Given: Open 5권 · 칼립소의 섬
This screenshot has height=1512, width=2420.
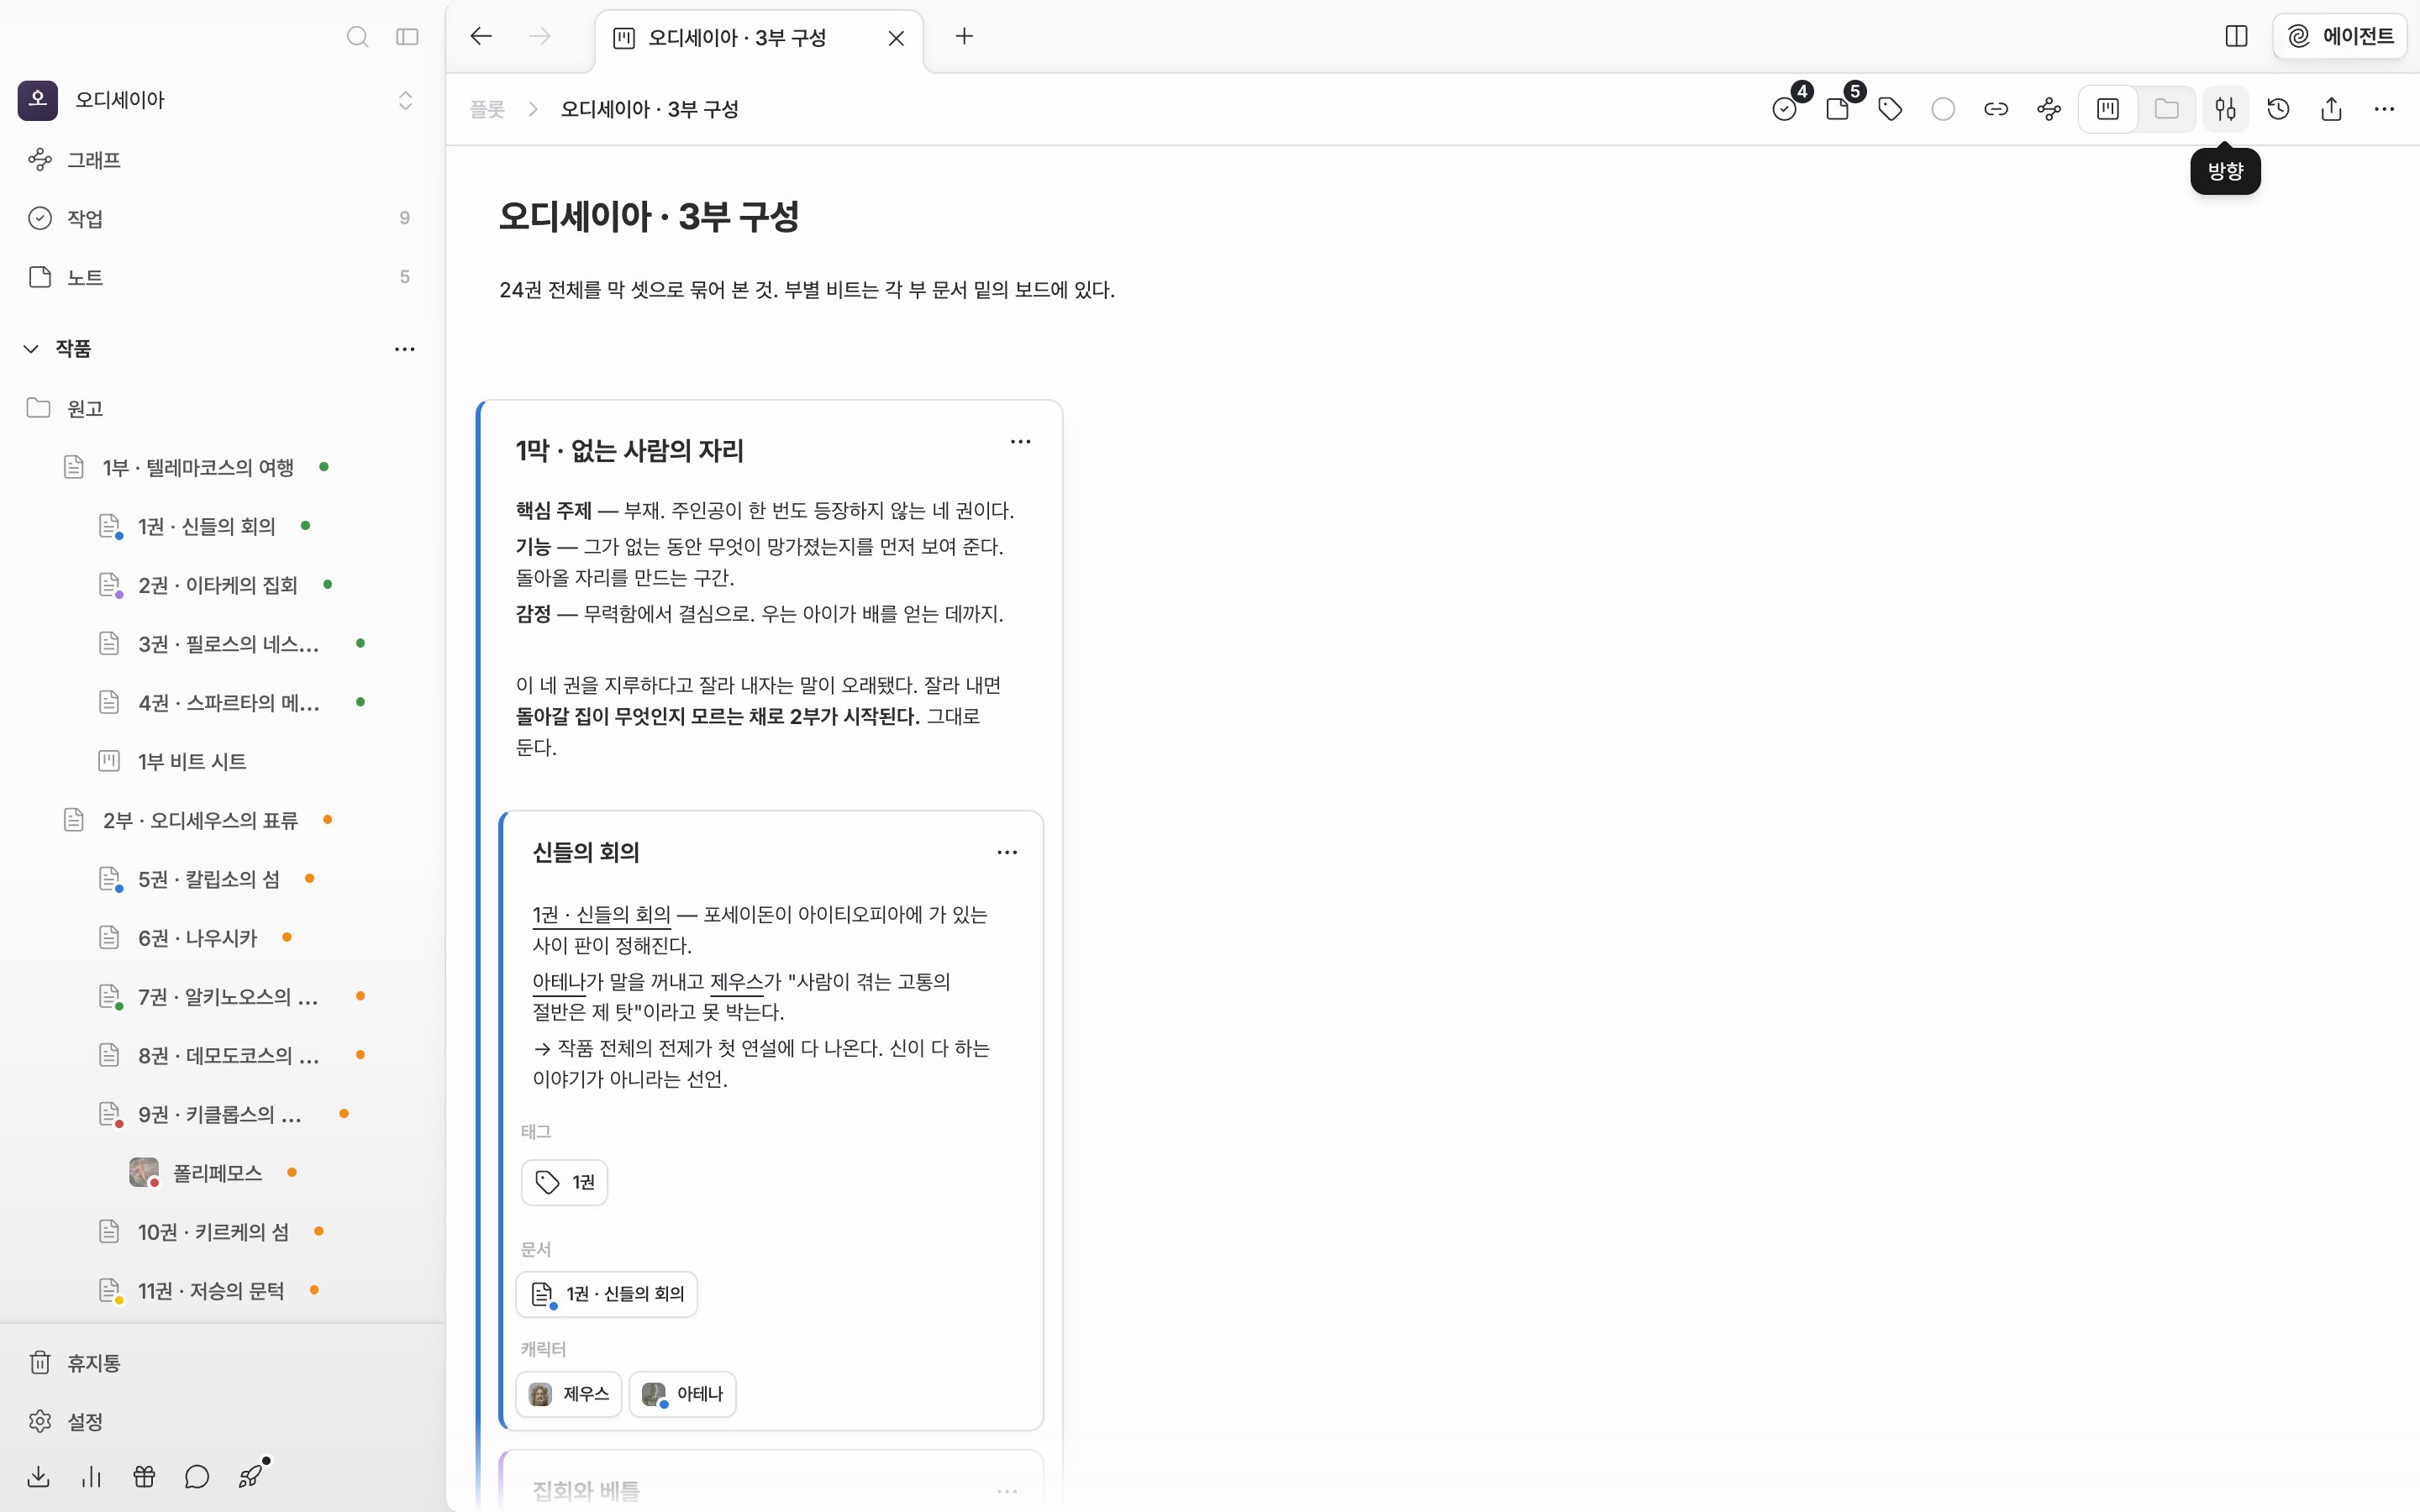Looking at the screenshot, I should pos(221,879).
